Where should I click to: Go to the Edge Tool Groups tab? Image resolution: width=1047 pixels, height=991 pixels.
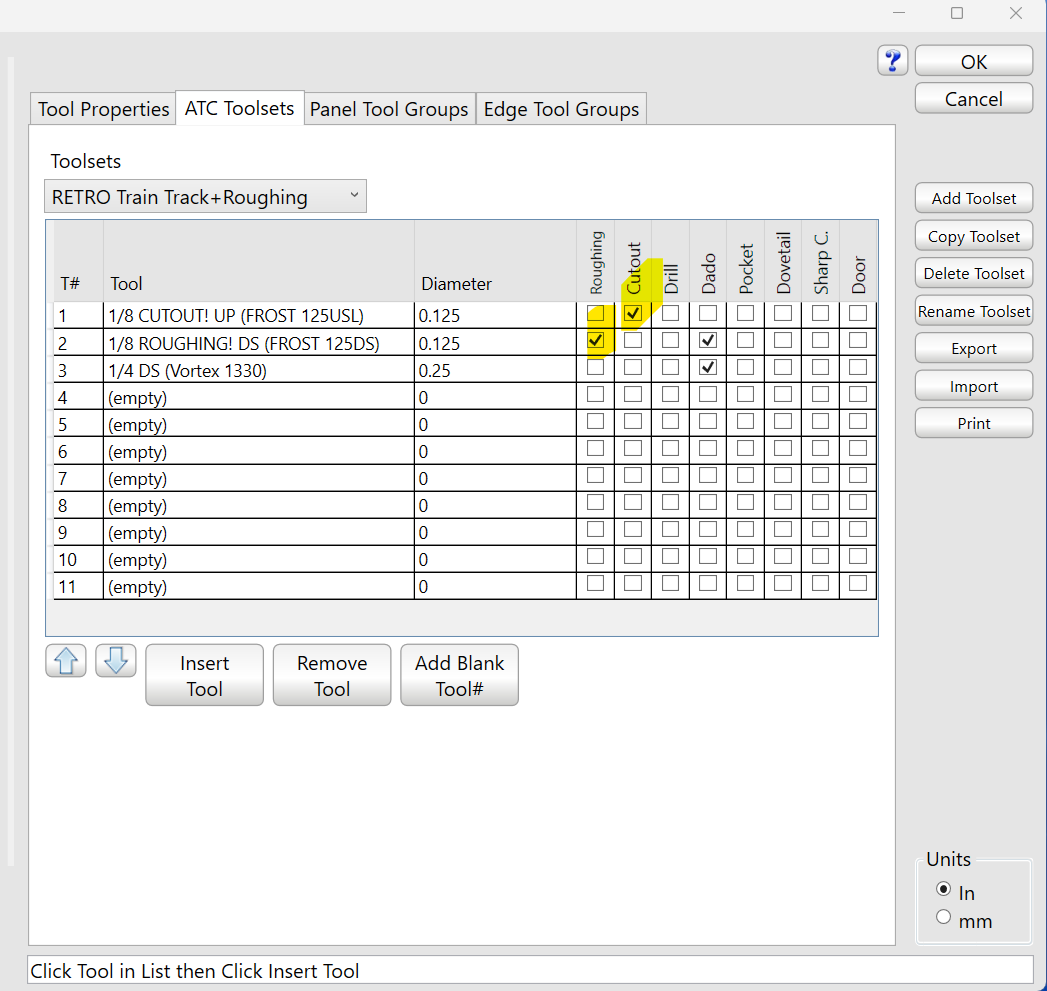coord(561,109)
